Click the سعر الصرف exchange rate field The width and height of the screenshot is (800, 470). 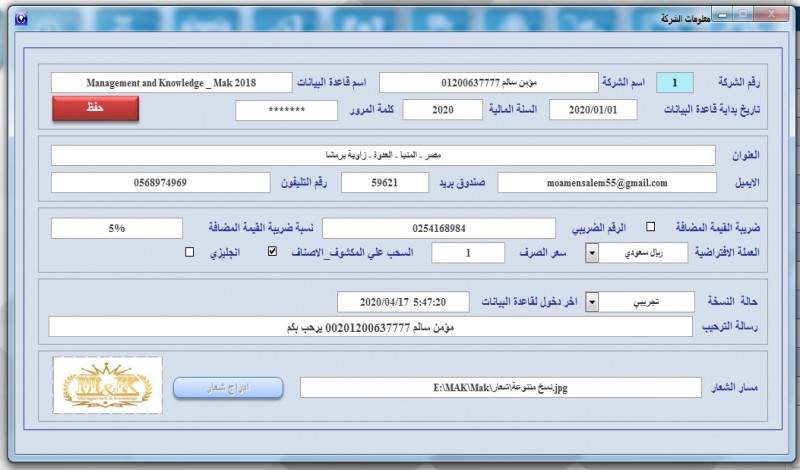pos(468,253)
